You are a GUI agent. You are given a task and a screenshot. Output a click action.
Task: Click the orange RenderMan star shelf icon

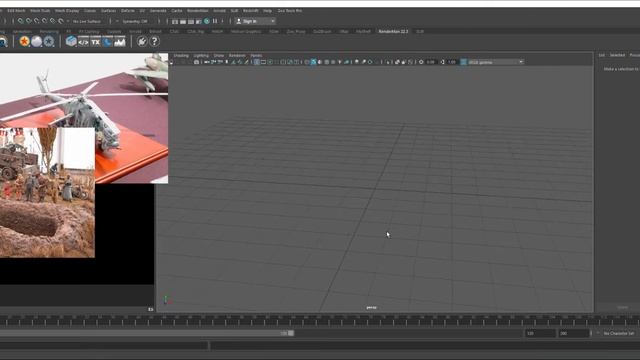(24, 41)
